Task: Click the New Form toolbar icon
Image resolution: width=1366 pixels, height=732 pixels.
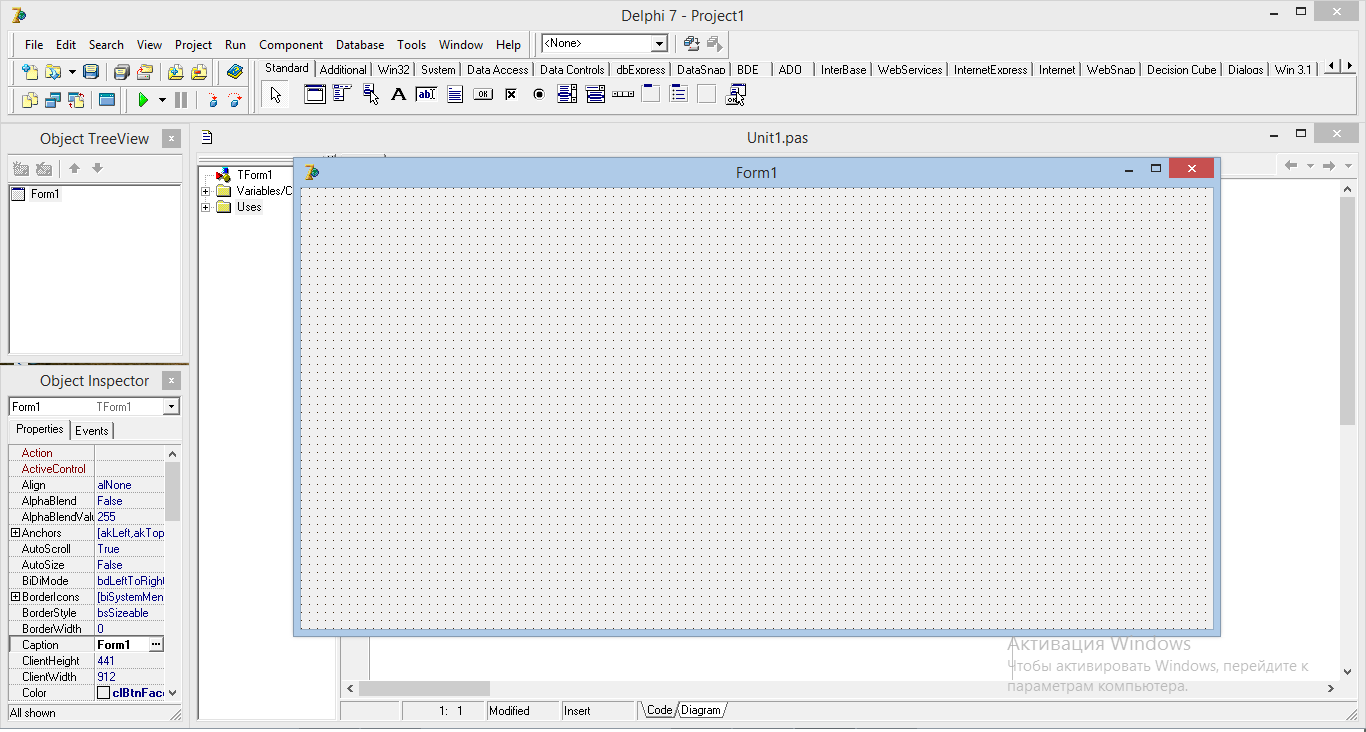Action: pos(107,100)
